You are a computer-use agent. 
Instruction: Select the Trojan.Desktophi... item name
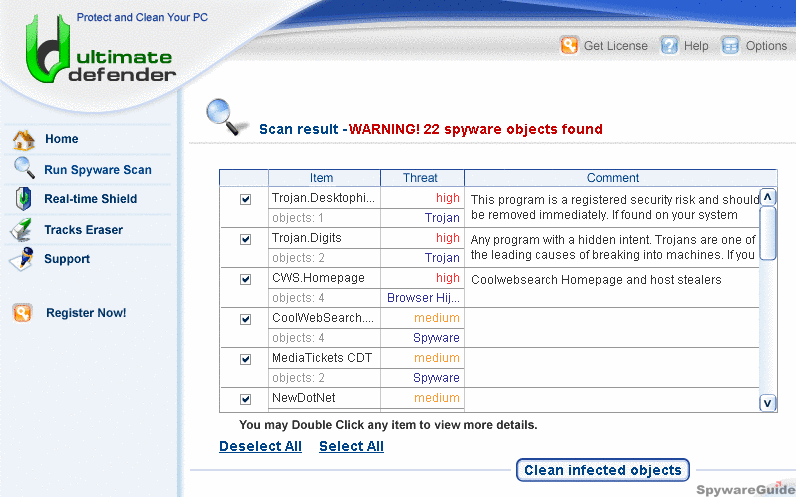pyautogui.click(x=323, y=197)
